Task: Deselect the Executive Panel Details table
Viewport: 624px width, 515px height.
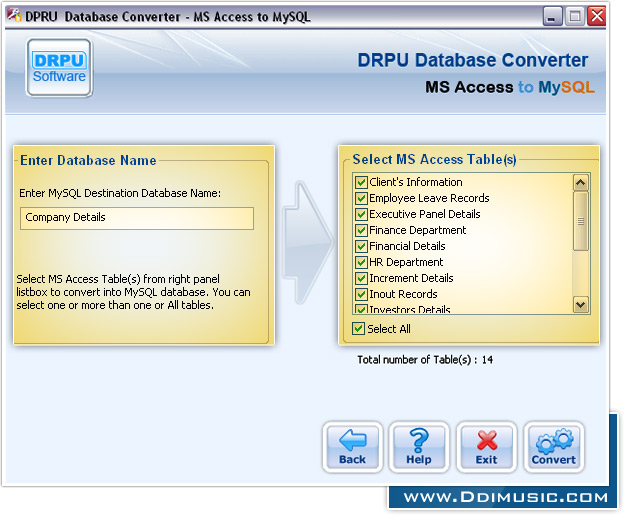Action: [361, 214]
